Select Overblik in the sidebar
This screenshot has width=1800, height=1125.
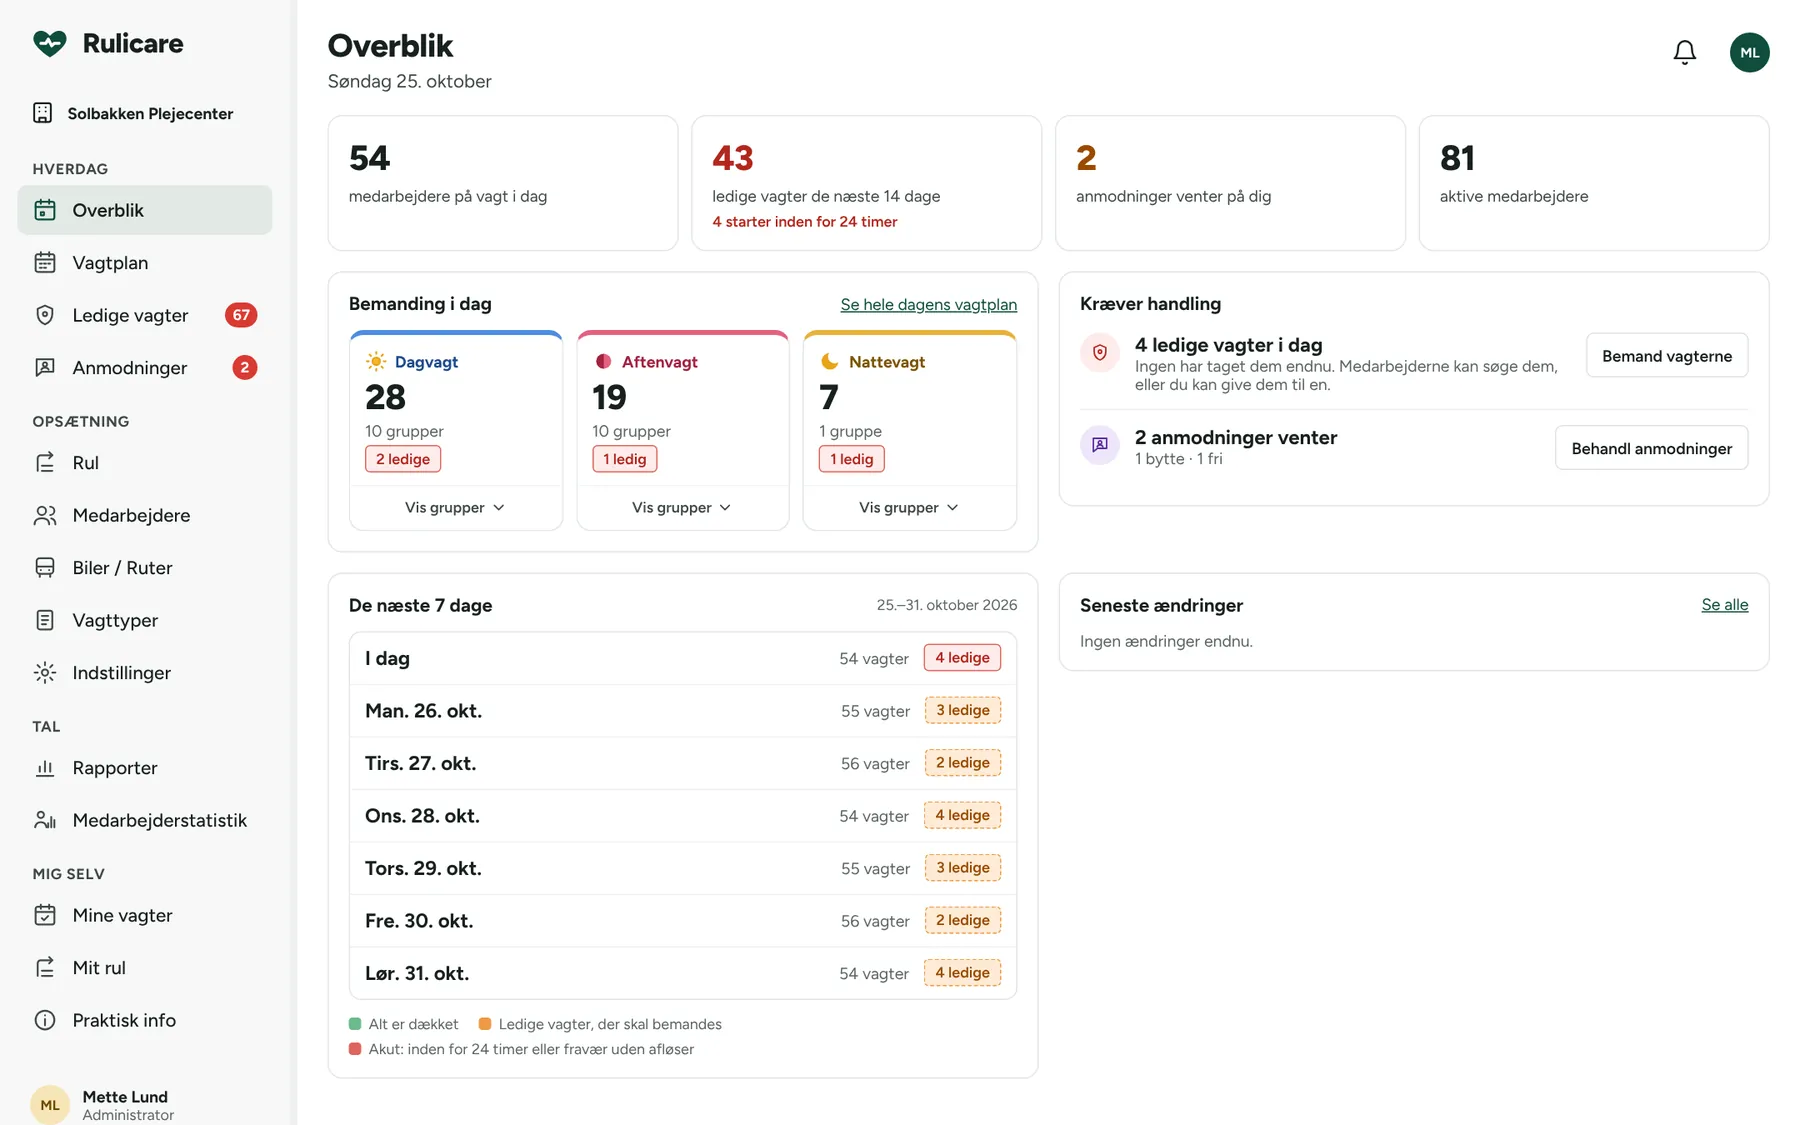coord(145,210)
